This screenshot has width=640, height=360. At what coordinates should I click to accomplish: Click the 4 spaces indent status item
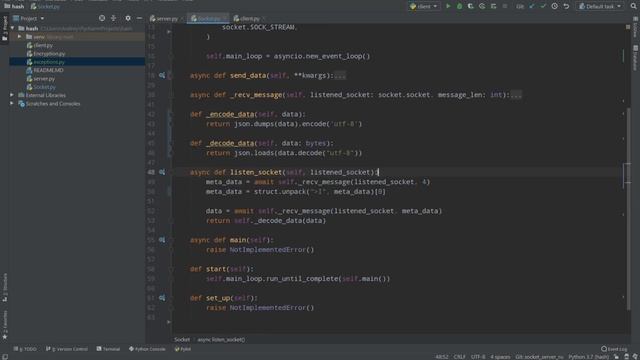(500, 357)
